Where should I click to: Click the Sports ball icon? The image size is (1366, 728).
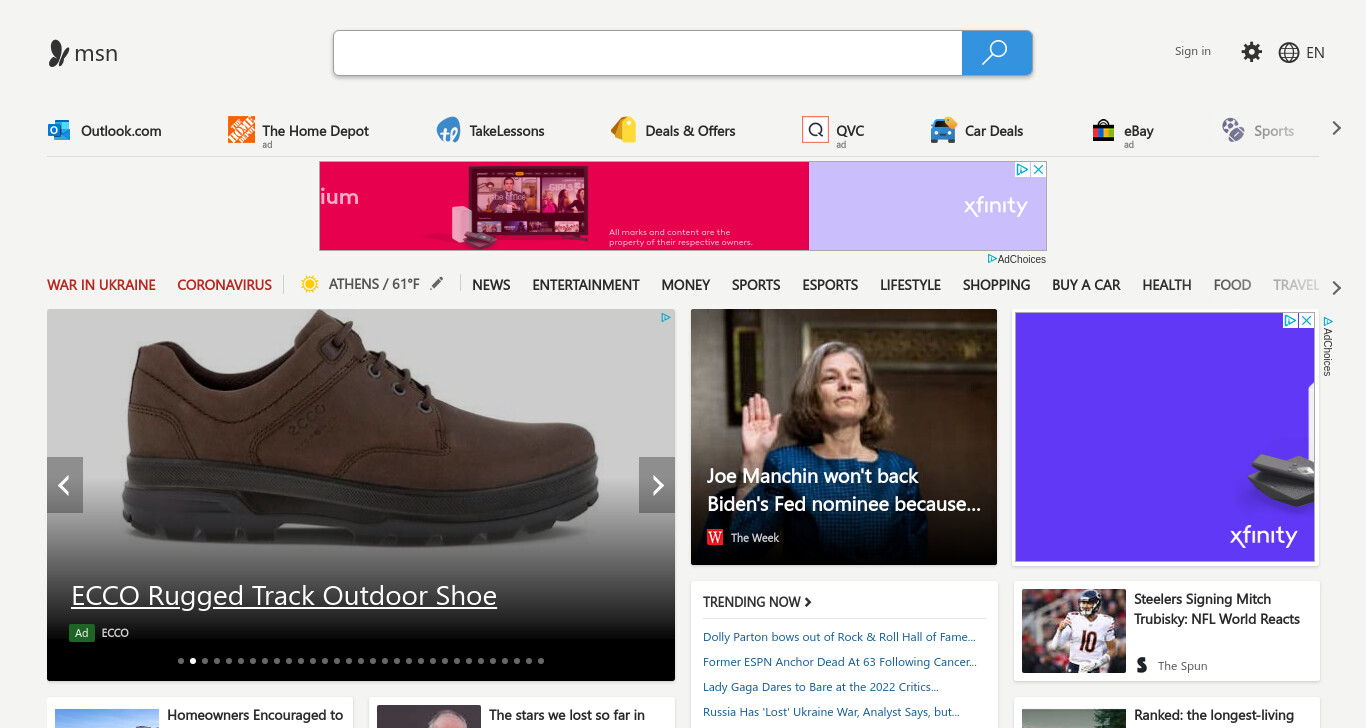[x=1233, y=130]
